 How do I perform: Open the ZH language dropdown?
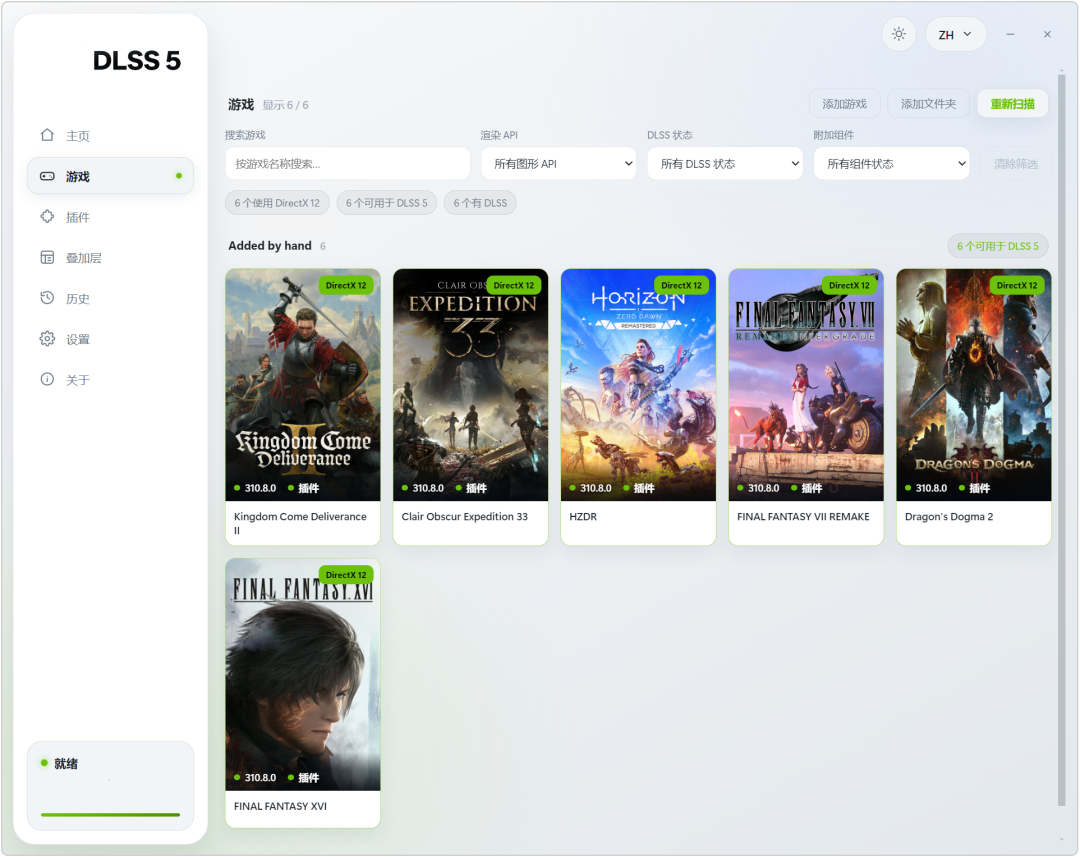coord(955,34)
